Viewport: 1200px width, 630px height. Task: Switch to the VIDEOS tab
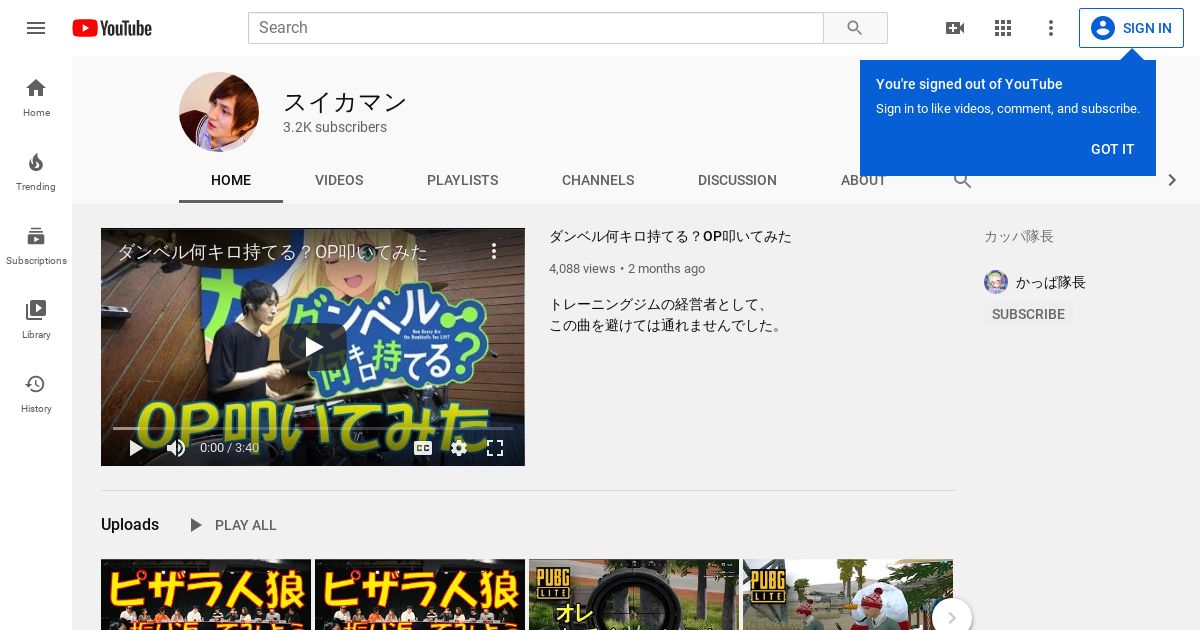pos(339,180)
